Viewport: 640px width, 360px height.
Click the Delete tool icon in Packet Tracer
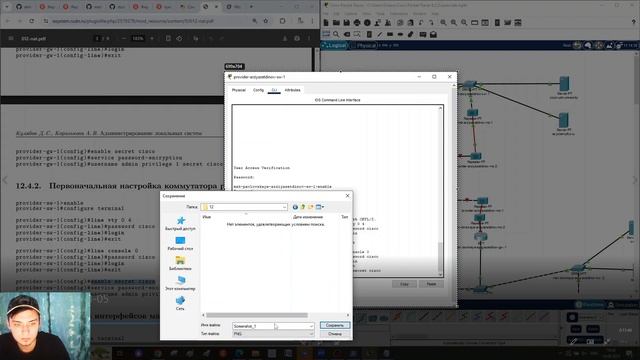coord(347,35)
